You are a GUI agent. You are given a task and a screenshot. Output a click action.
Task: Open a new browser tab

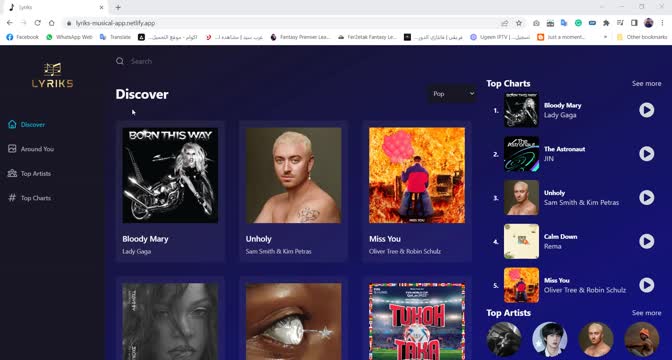point(118,7)
